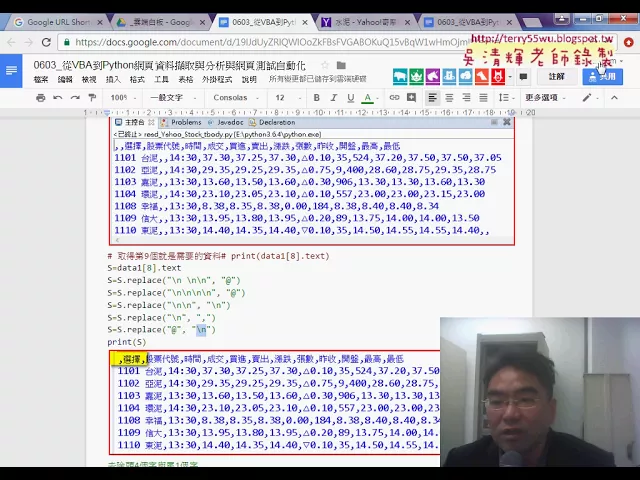Click the red Chrome extension icon

pyautogui.click(x=629, y=42)
